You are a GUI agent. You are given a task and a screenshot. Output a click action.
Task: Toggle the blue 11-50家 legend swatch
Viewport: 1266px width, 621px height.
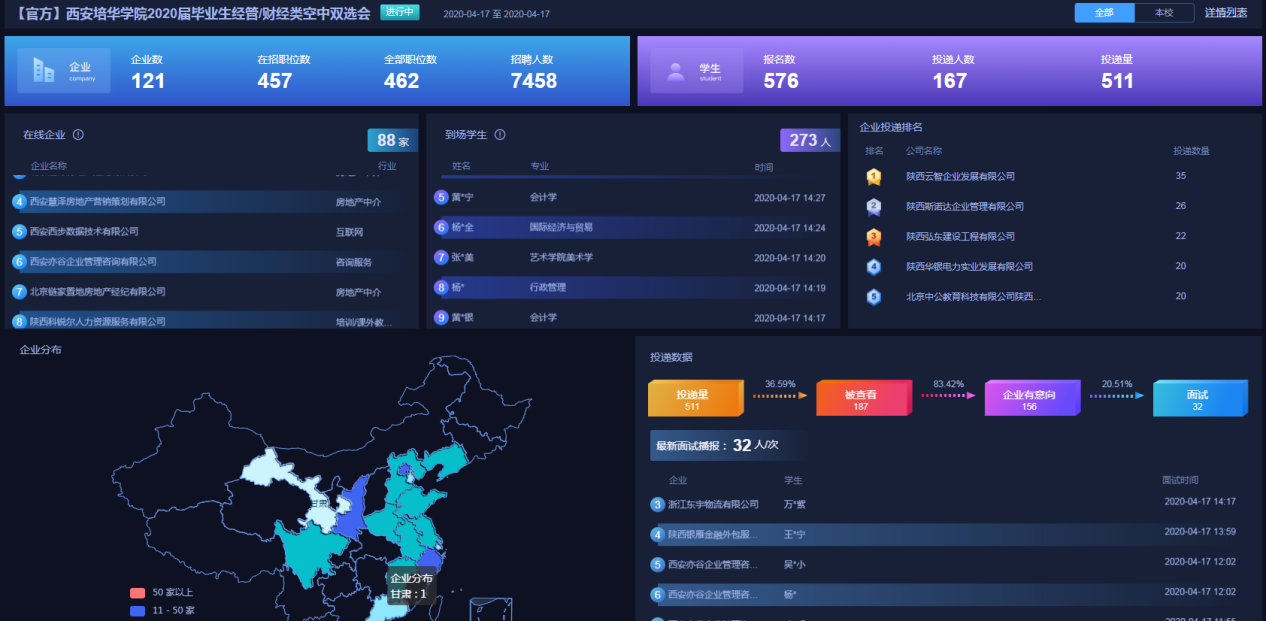[138, 610]
